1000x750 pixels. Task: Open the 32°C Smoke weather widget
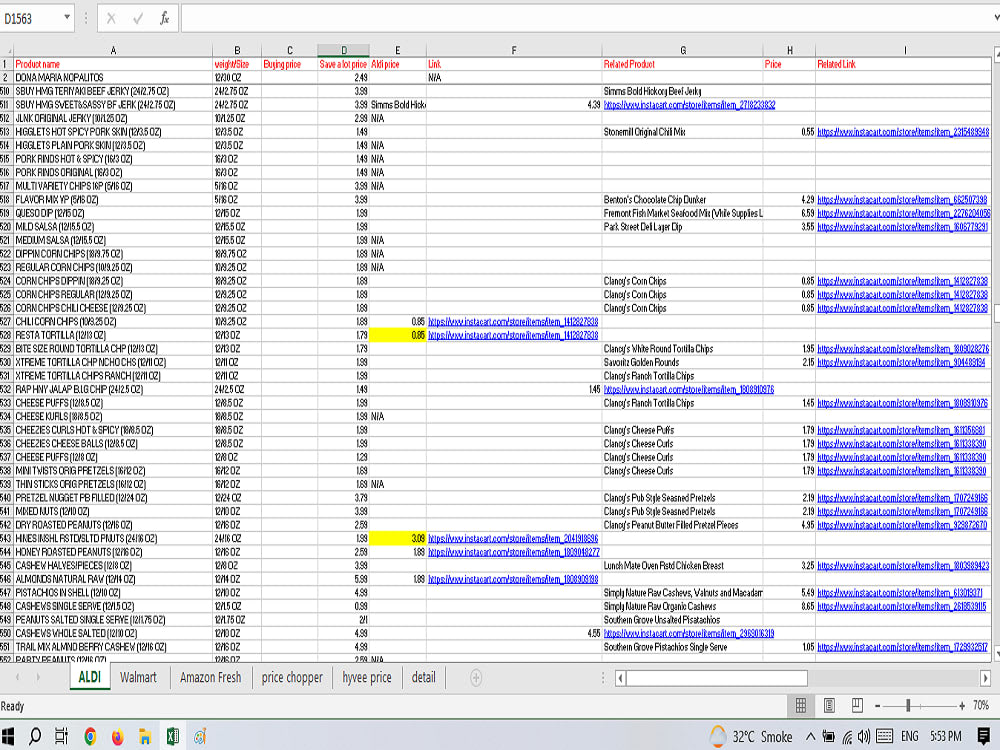click(x=751, y=737)
